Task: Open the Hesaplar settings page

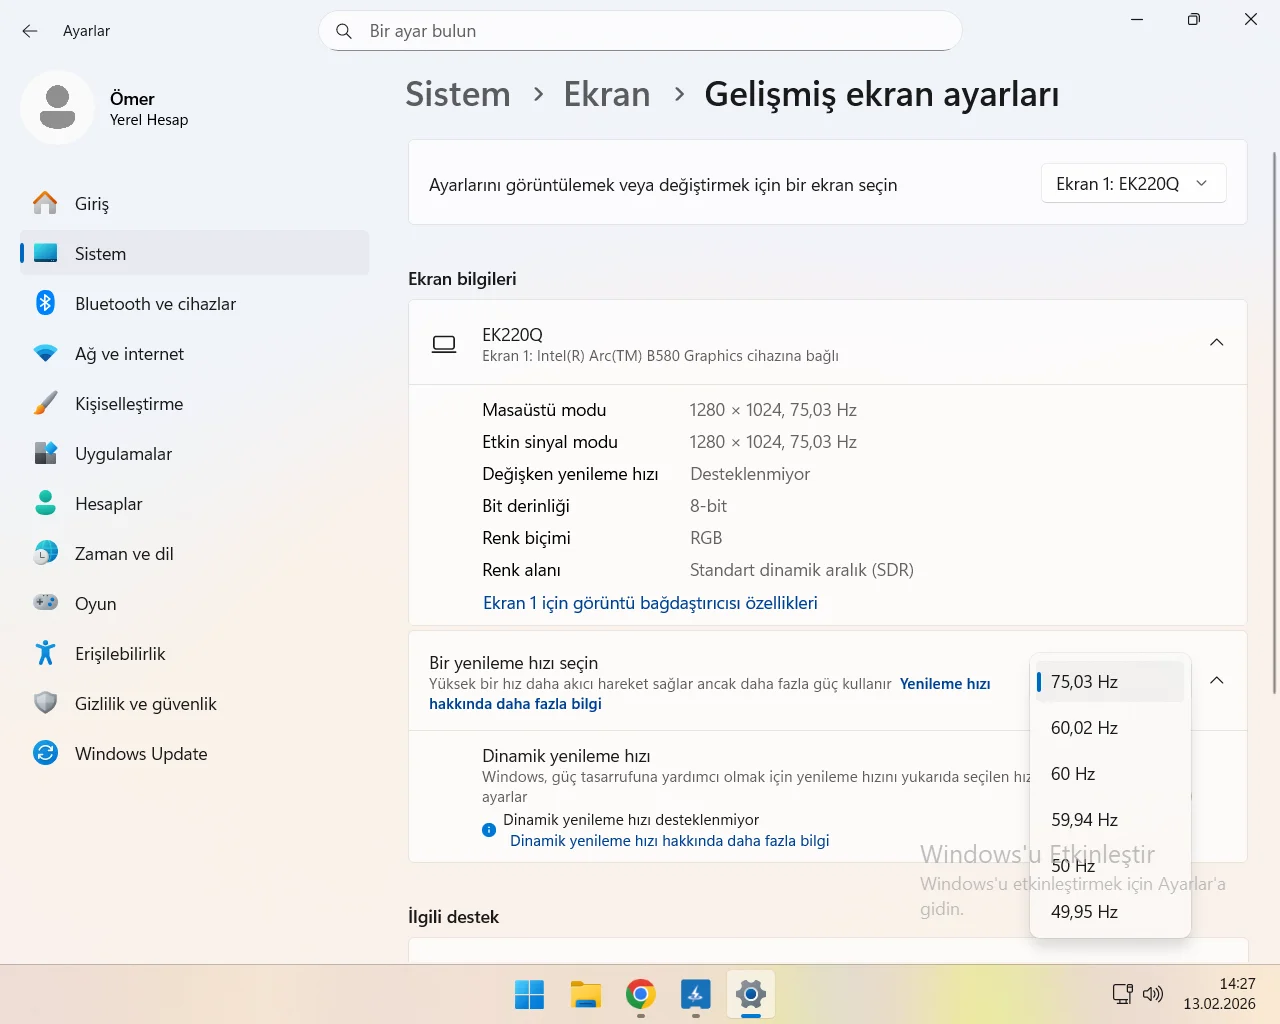Action: pos(195,503)
